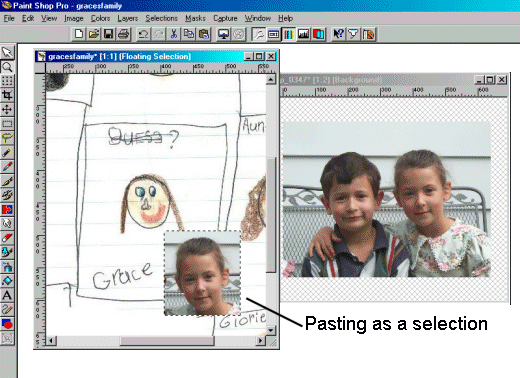Click the funnel-shaped toolbar icon
The width and height of the screenshot is (520, 378).
click(x=353, y=34)
